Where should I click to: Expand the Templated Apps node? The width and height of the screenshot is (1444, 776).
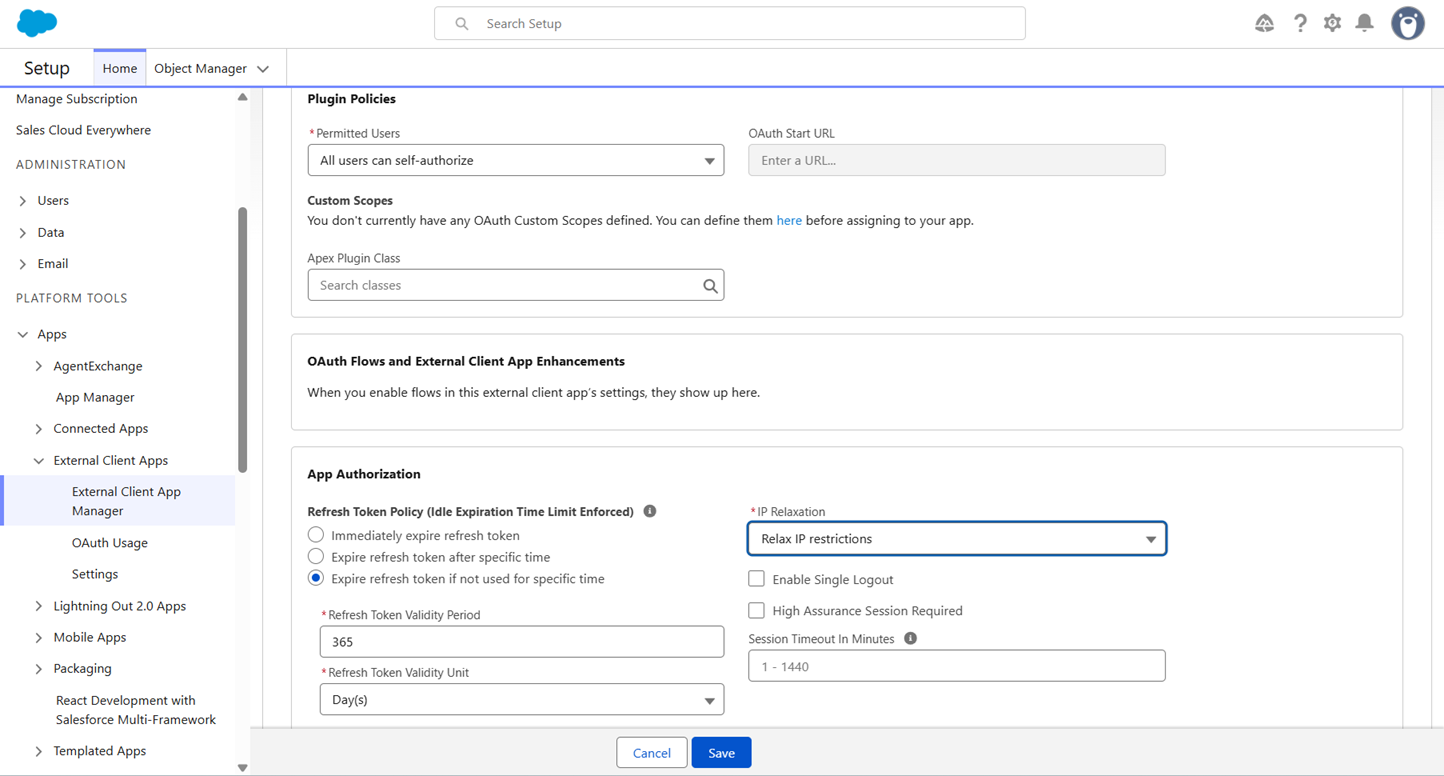pyautogui.click(x=39, y=751)
